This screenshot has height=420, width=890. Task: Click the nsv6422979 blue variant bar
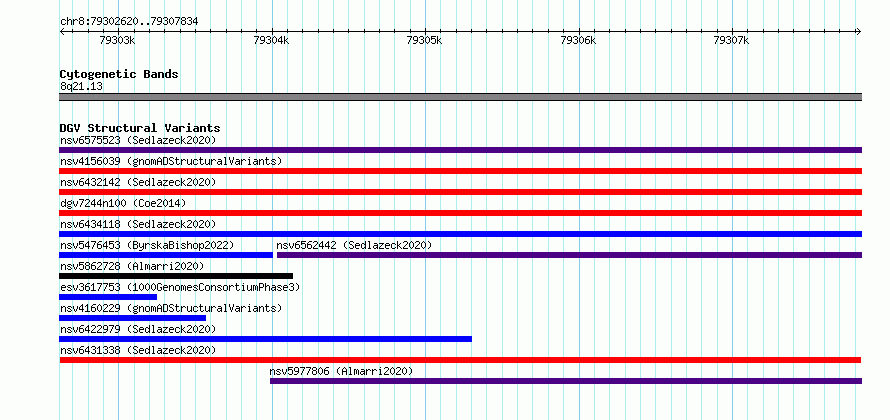[x=265, y=339]
